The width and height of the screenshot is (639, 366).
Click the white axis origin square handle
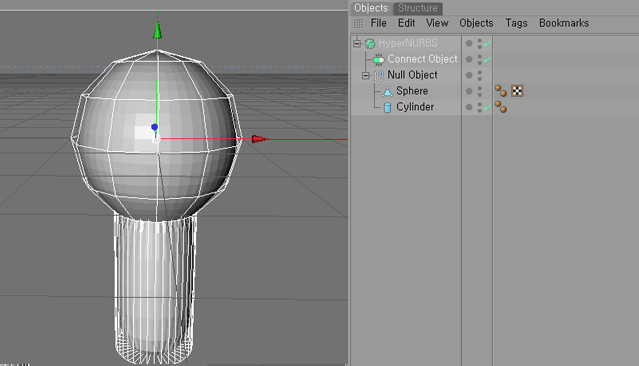coord(156,139)
